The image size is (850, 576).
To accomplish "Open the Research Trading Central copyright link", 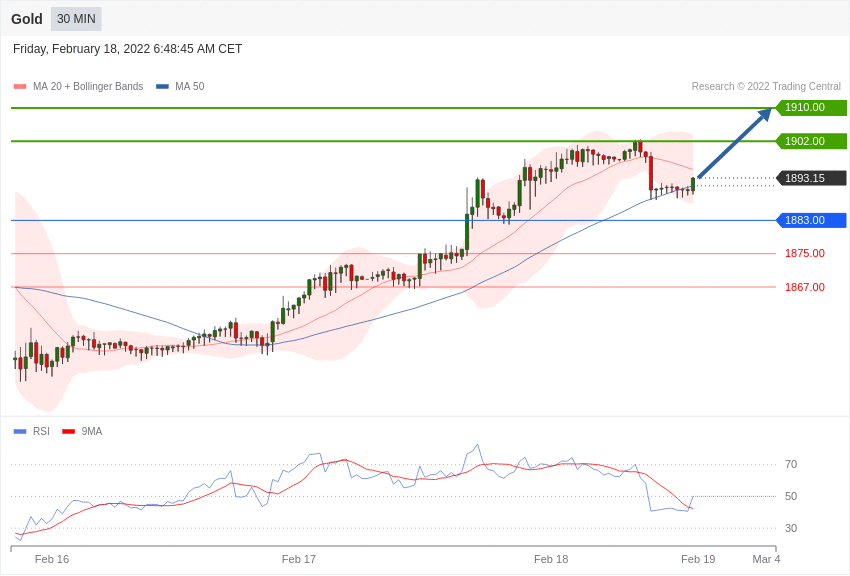I will (x=766, y=87).
